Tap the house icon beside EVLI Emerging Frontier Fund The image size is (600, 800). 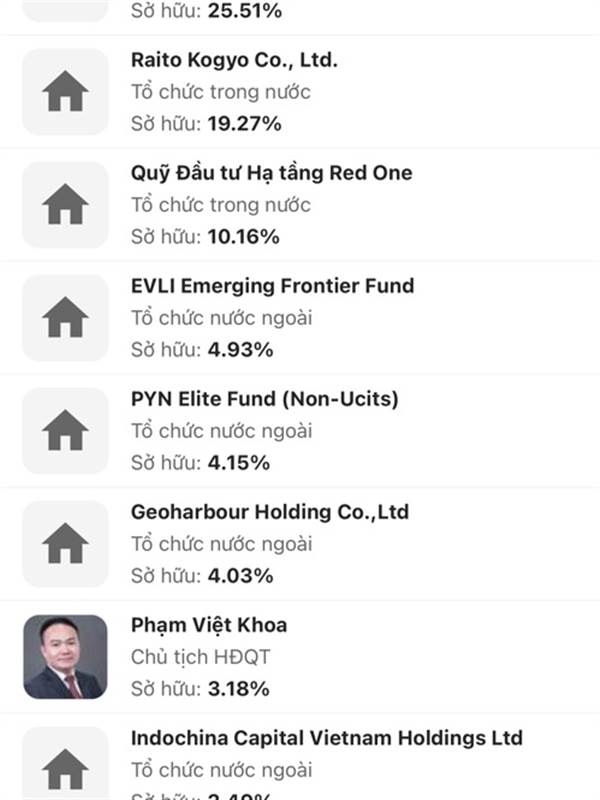pos(65,318)
